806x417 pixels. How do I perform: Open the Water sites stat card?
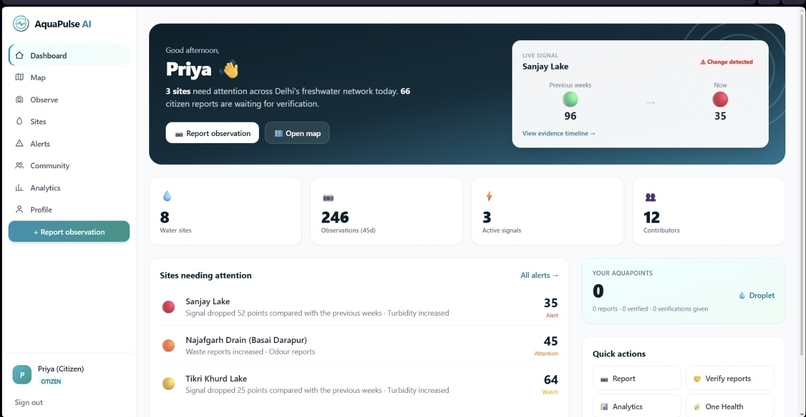(225, 211)
